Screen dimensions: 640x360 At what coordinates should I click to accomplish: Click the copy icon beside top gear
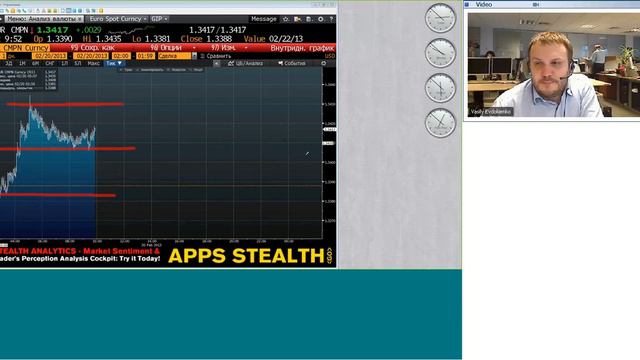click(x=309, y=19)
